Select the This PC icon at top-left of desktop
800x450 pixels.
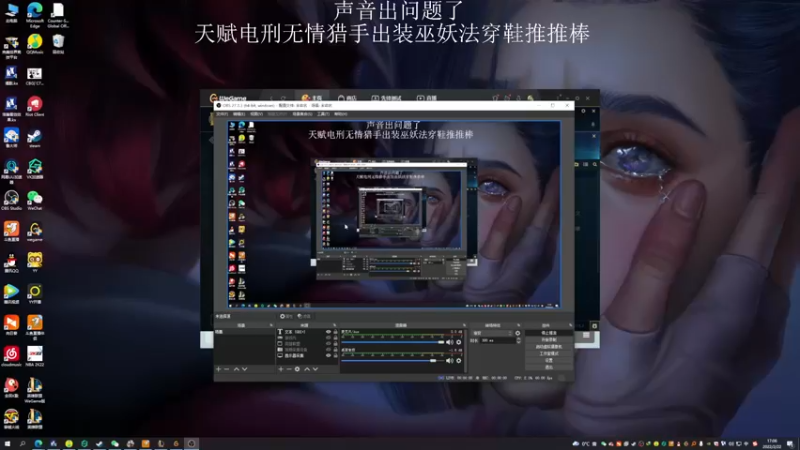point(11,13)
